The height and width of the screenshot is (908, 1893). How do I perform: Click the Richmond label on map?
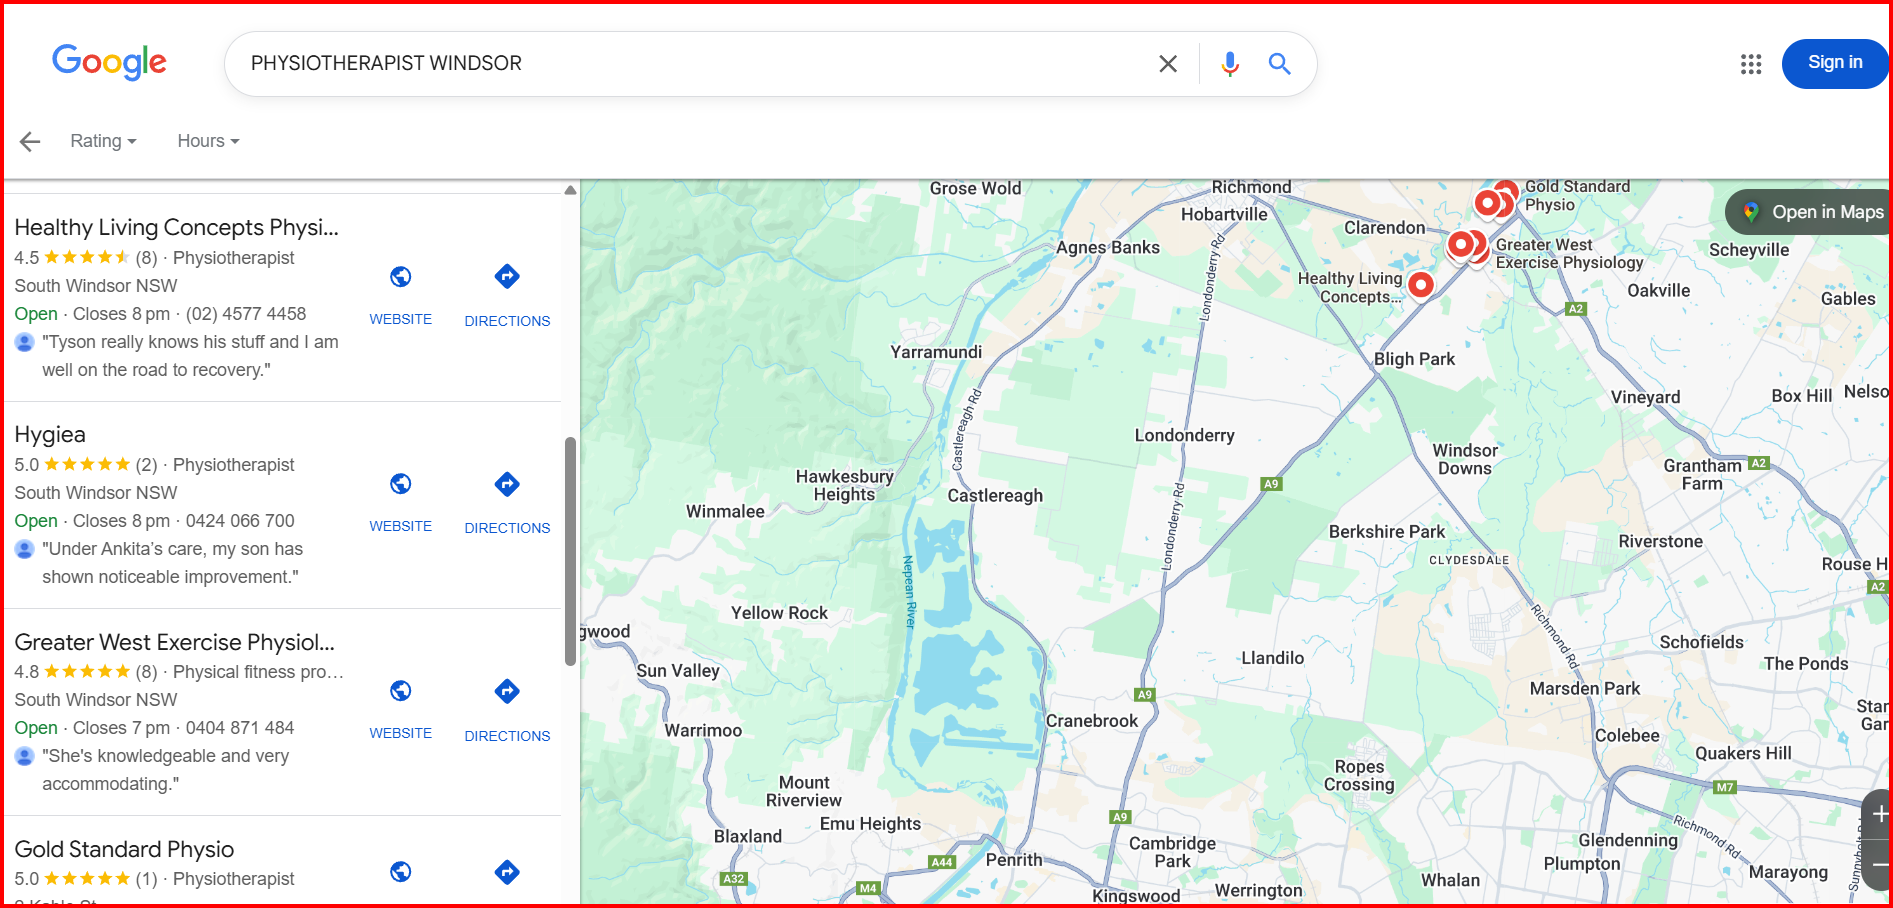click(1251, 187)
